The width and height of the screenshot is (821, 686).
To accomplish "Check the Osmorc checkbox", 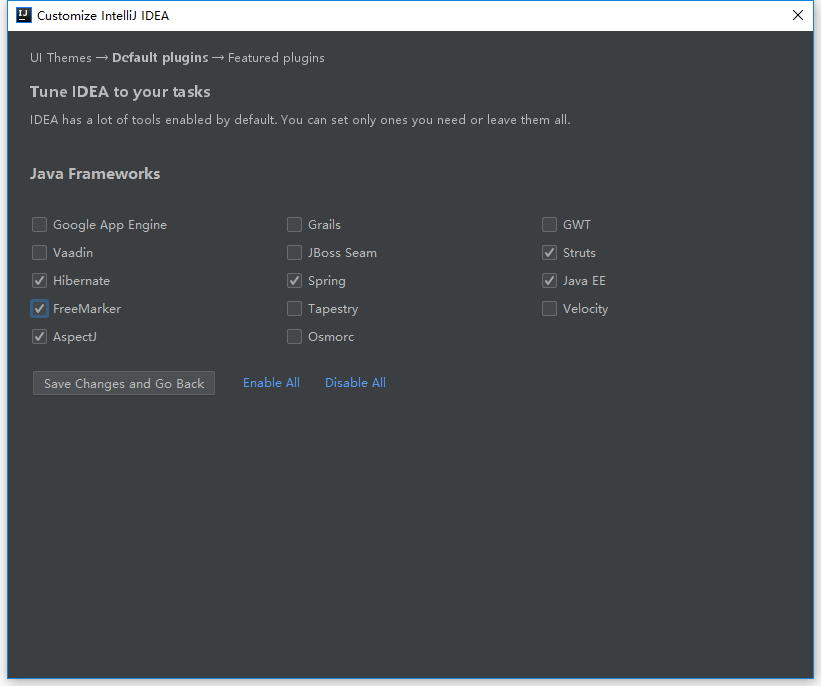I will click(294, 337).
